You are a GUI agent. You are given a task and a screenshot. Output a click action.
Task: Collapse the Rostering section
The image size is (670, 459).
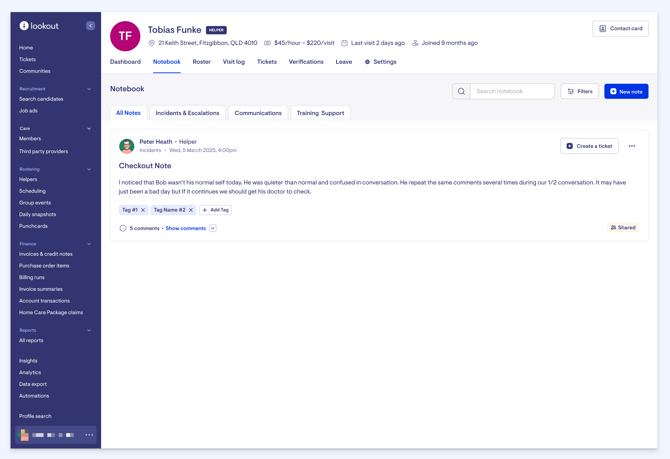click(89, 169)
